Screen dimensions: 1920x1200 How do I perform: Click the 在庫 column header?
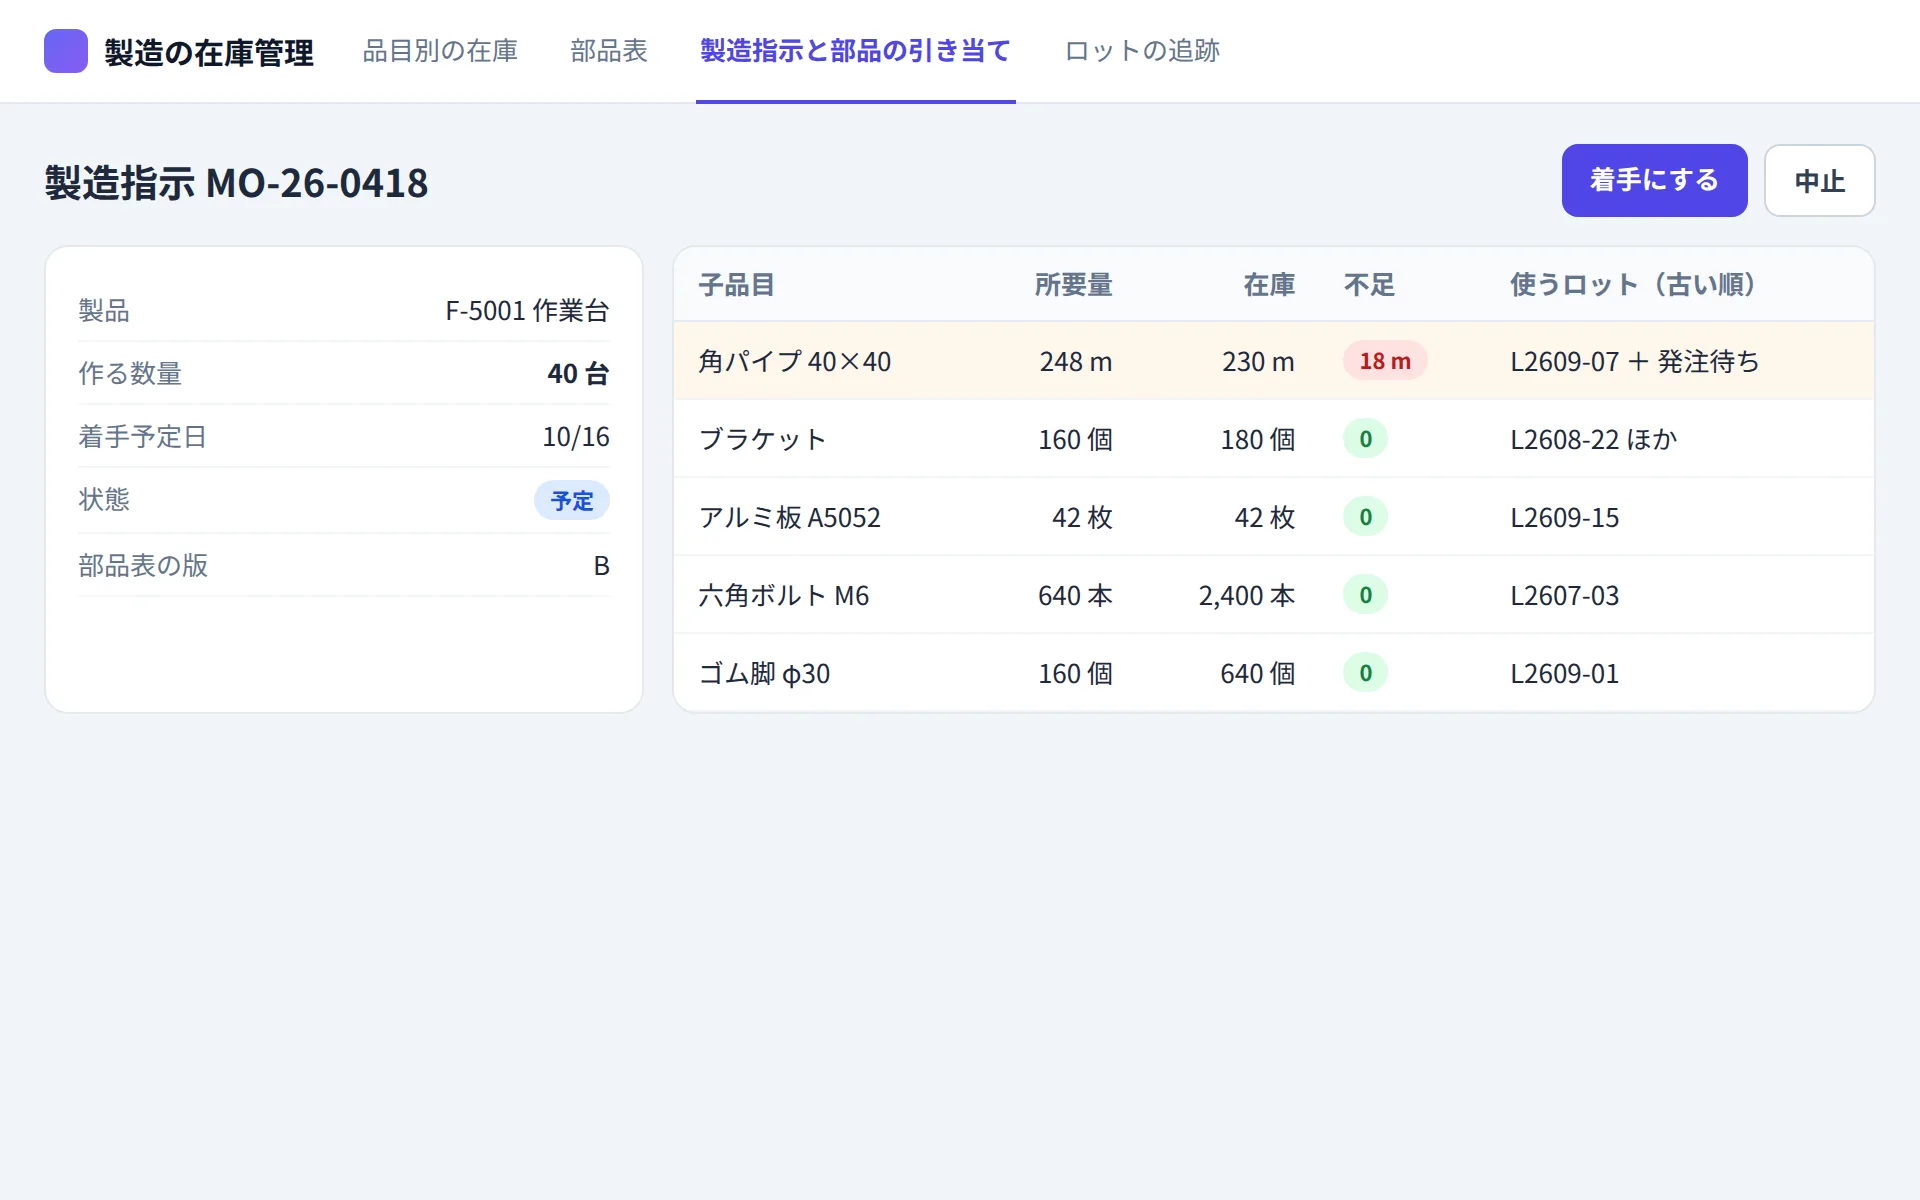(1269, 285)
